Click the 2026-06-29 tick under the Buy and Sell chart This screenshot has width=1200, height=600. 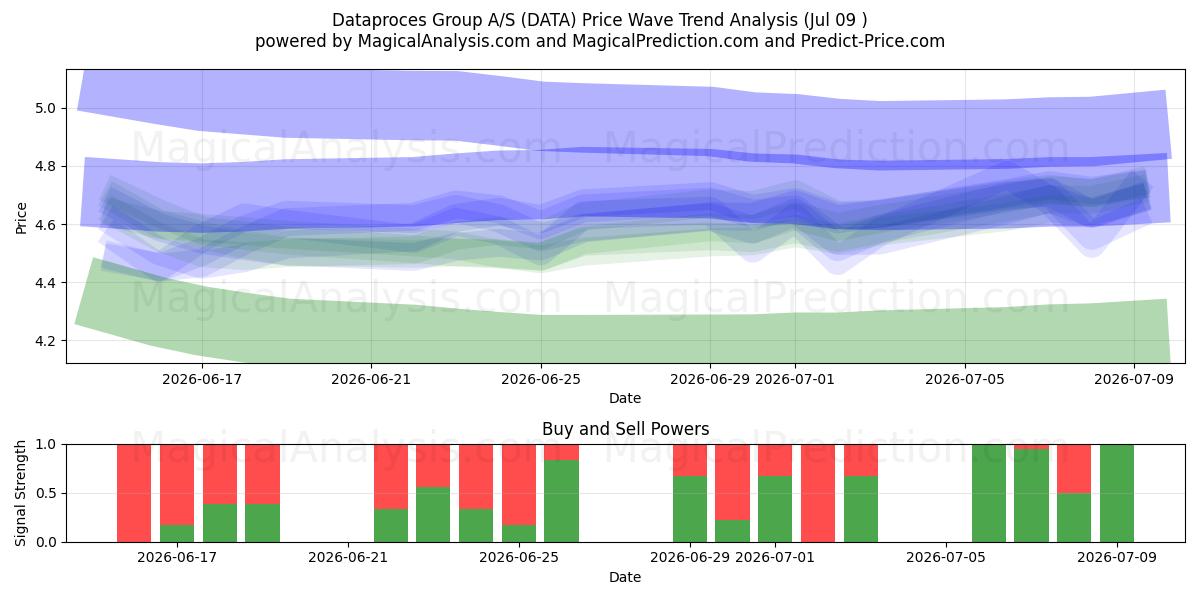[x=690, y=558]
